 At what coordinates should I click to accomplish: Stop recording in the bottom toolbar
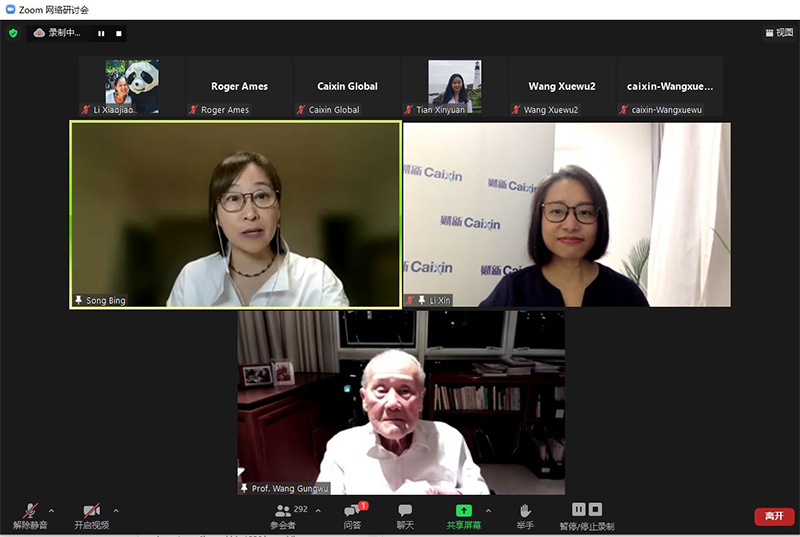[x=595, y=509]
